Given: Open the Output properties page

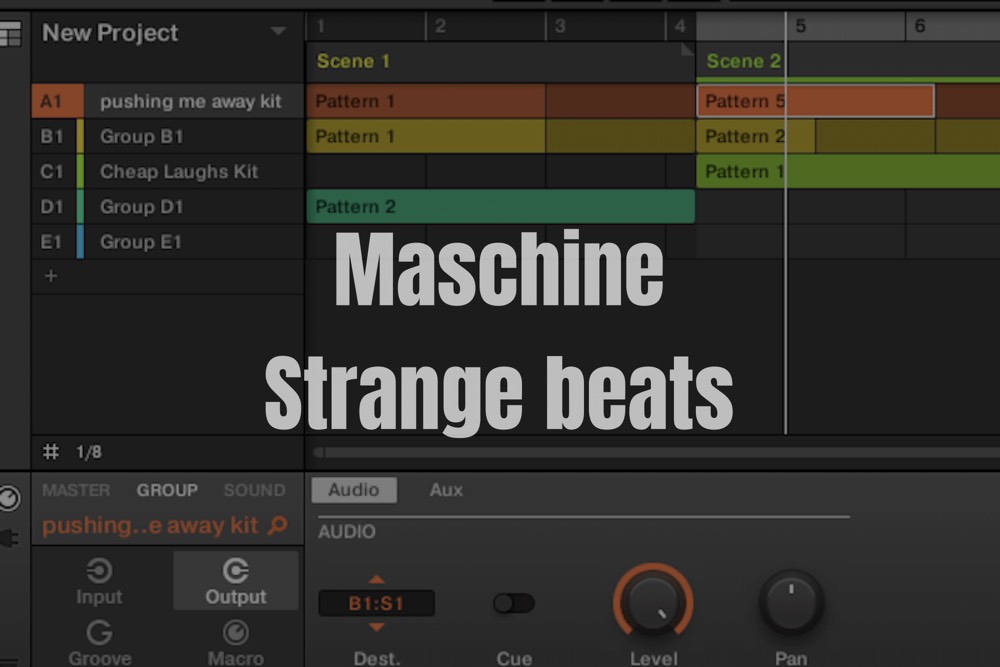Looking at the screenshot, I should click(x=236, y=581).
